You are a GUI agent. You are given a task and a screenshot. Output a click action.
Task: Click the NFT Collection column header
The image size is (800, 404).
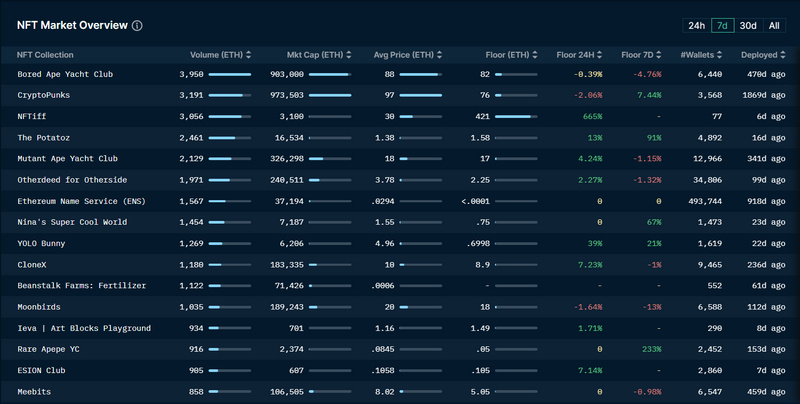tap(45, 55)
